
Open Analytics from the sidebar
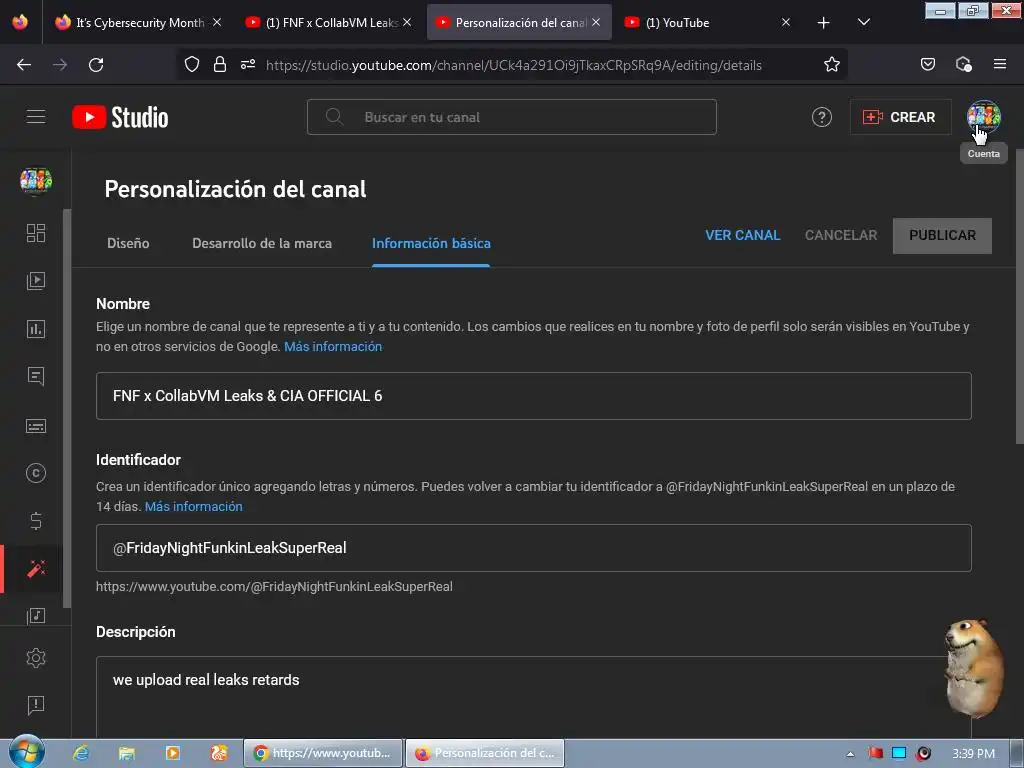(36, 328)
